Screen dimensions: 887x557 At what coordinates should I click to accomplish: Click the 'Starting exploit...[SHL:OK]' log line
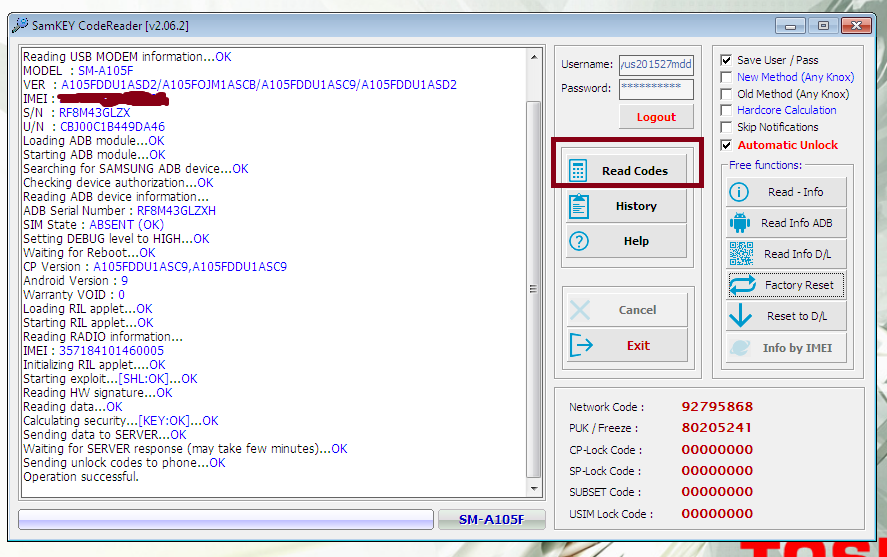pos(110,379)
